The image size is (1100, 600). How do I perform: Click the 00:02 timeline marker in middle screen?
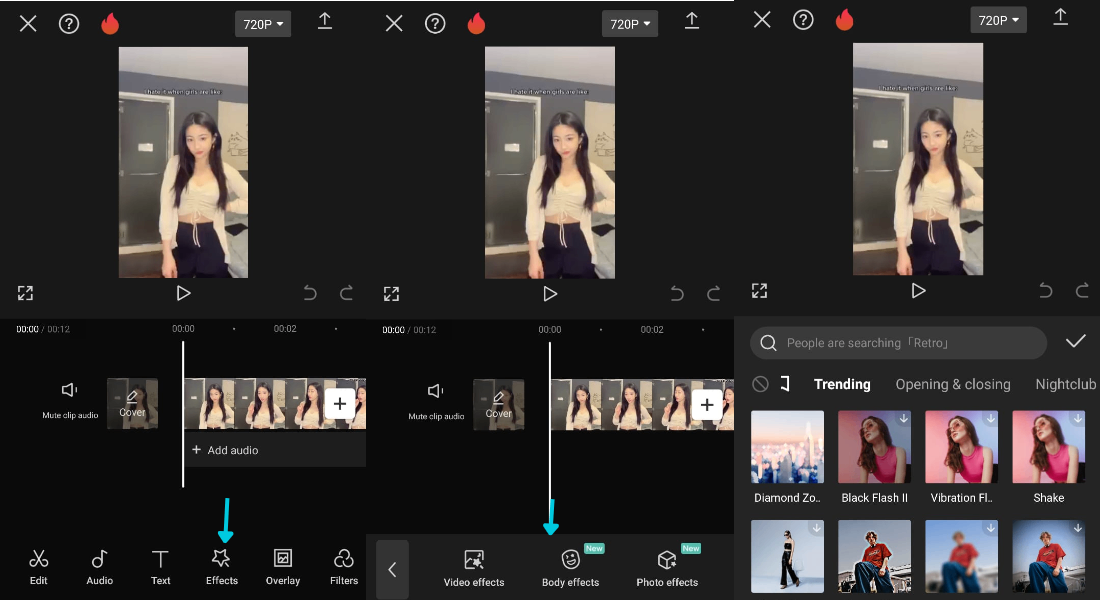pyautogui.click(x=652, y=329)
